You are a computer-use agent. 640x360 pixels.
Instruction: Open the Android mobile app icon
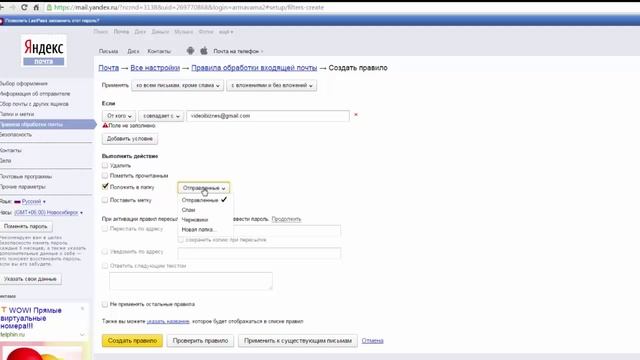click(x=190, y=51)
